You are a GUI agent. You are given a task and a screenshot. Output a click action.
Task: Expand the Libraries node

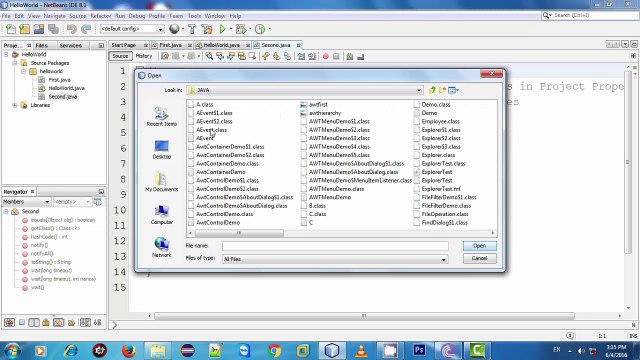click(15, 105)
